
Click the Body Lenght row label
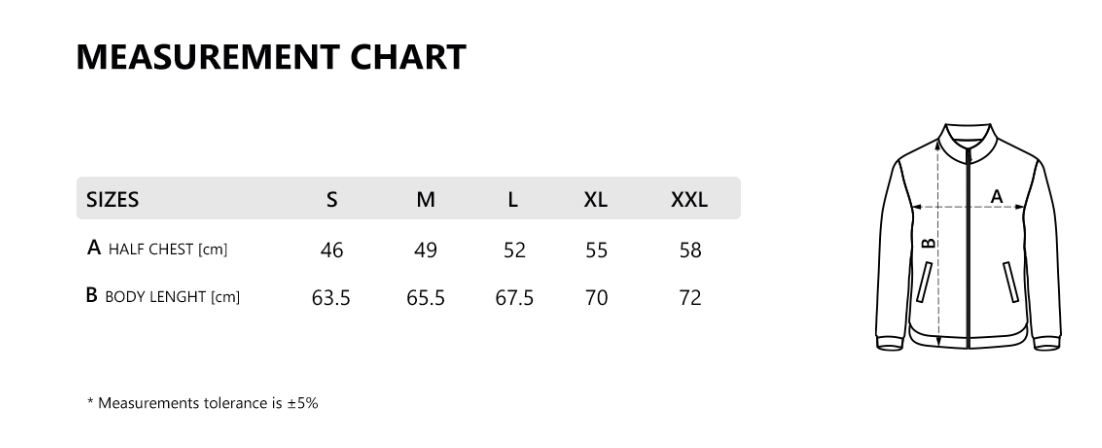(164, 296)
